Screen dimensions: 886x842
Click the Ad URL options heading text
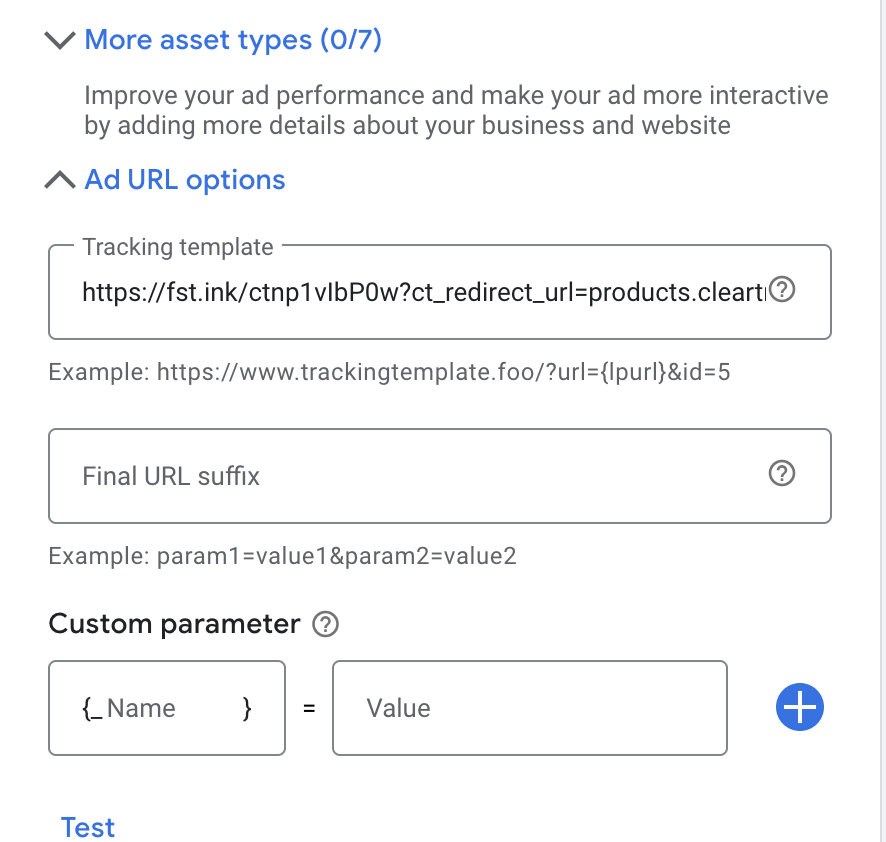[x=185, y=180]
